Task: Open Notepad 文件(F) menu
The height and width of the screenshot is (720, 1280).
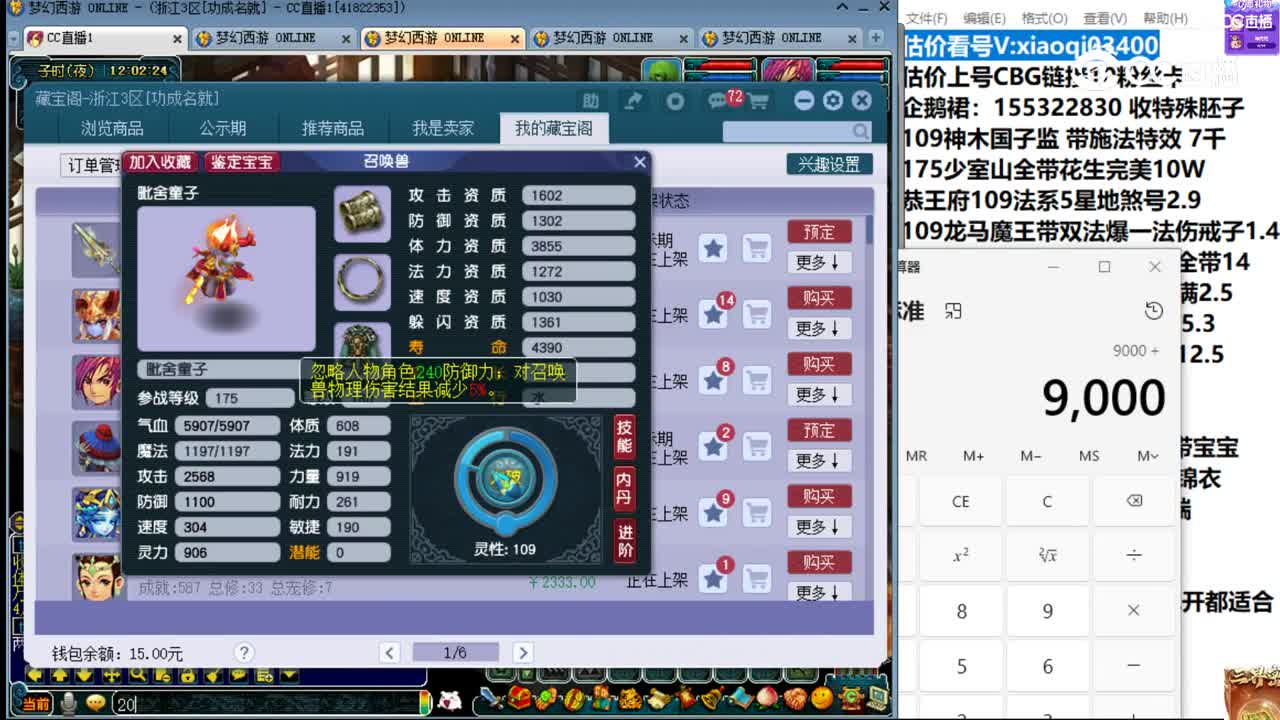Action: coord(927,18)
